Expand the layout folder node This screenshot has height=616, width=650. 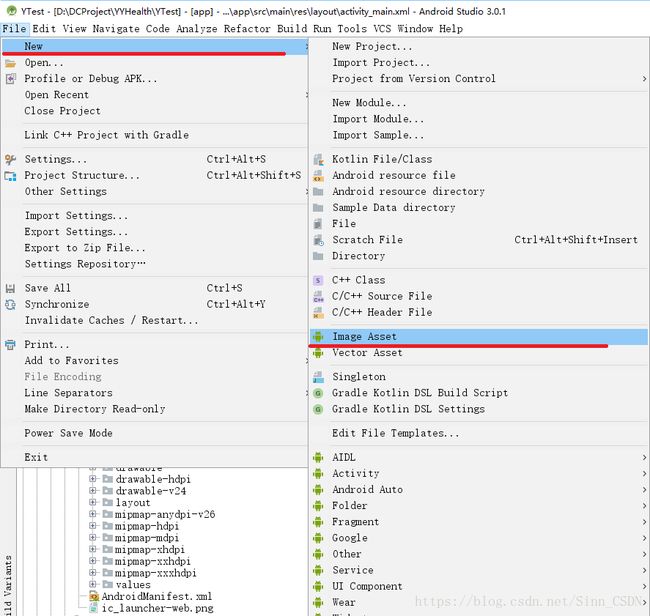coord(93,502)
